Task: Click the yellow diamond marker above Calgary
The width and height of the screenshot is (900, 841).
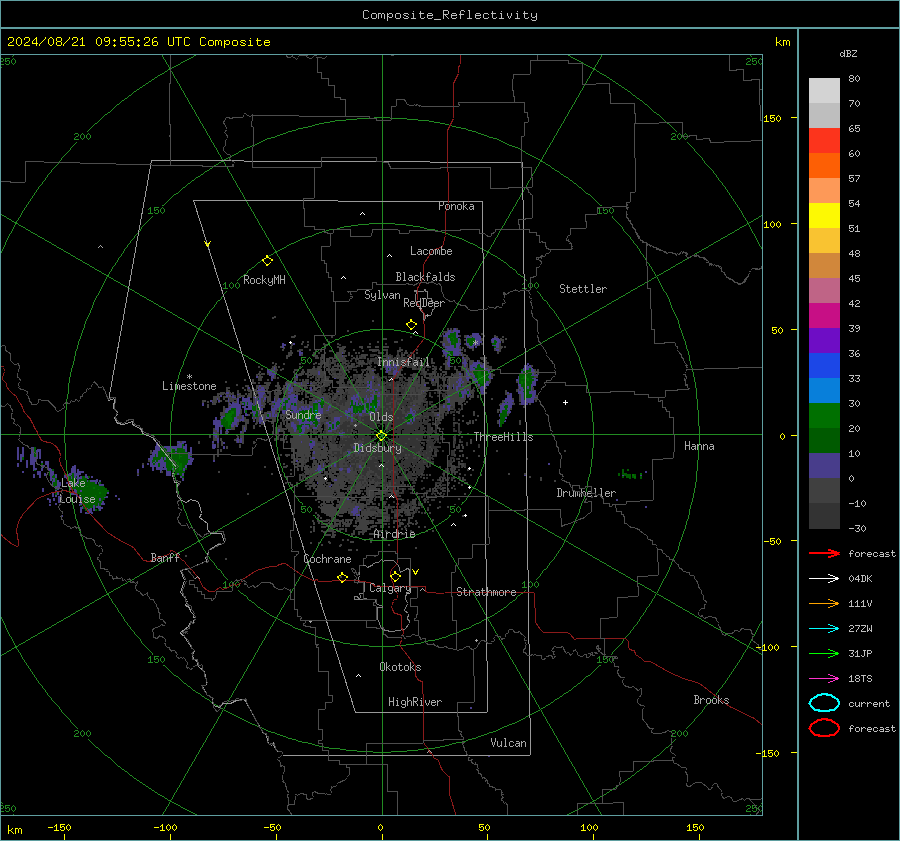Action: pyautogui.click(x=395, y=576)
